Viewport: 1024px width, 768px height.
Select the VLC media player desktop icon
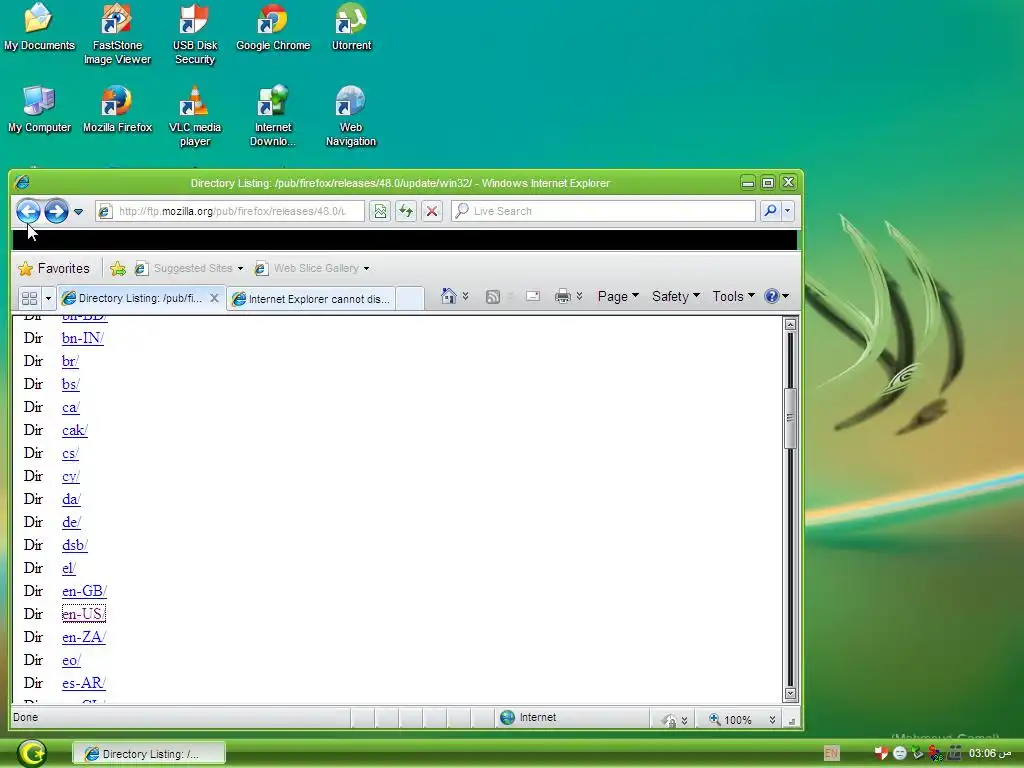coord(195,116)
